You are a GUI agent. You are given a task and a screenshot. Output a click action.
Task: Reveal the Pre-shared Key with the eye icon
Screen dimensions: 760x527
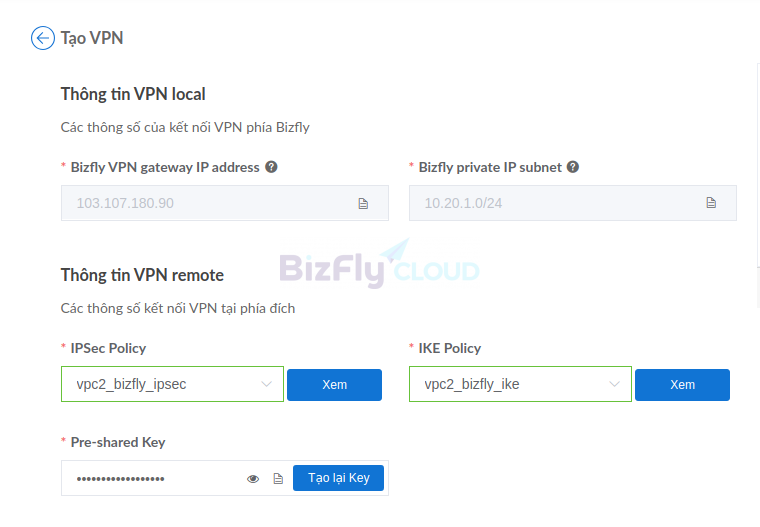tap(253, 479)
